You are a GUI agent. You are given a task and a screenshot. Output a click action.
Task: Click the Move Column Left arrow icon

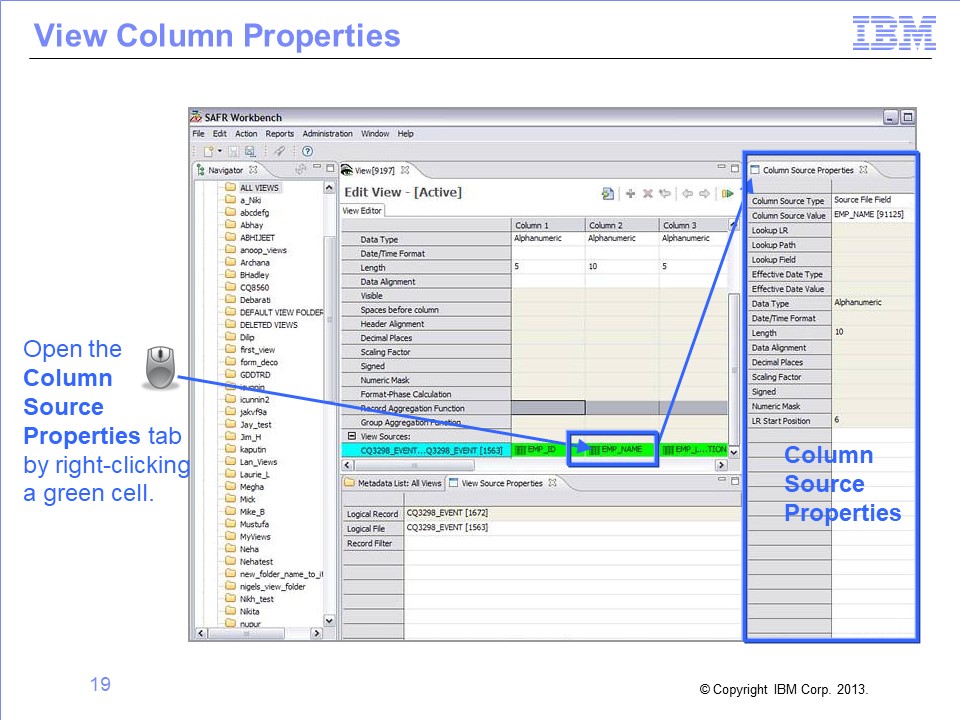coord(688,193)
